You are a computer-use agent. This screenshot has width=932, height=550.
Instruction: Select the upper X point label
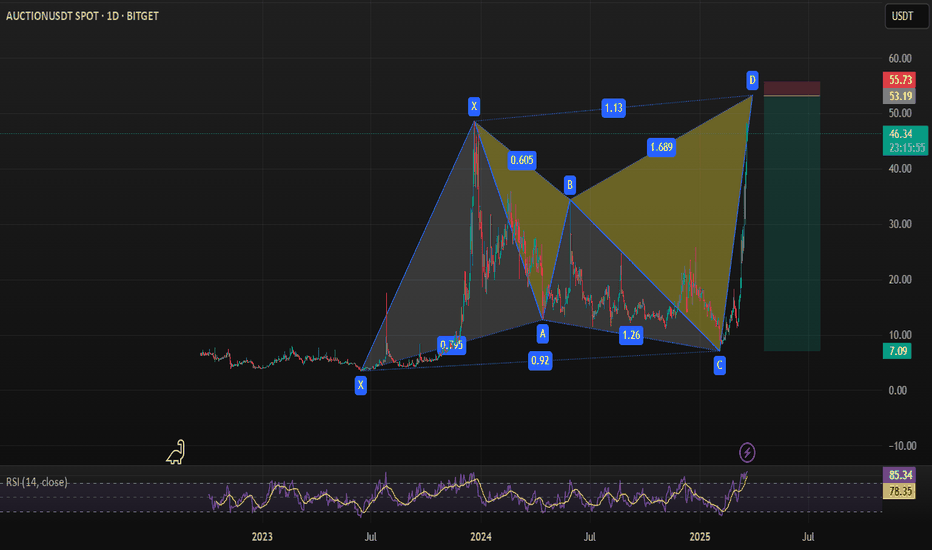click(474, 107)
